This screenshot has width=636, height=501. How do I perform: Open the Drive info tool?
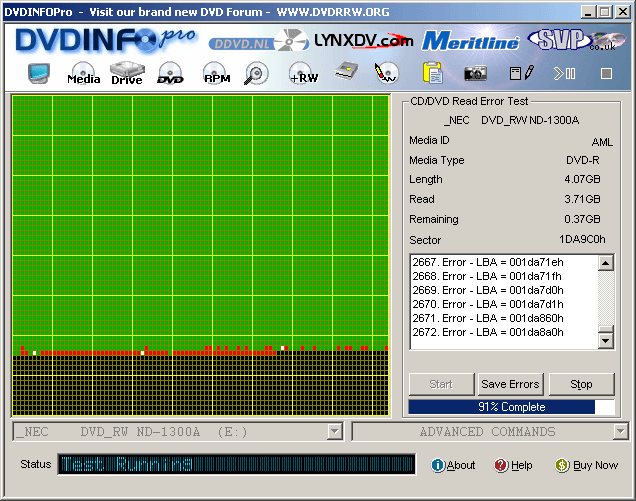(x=127, y=73)
